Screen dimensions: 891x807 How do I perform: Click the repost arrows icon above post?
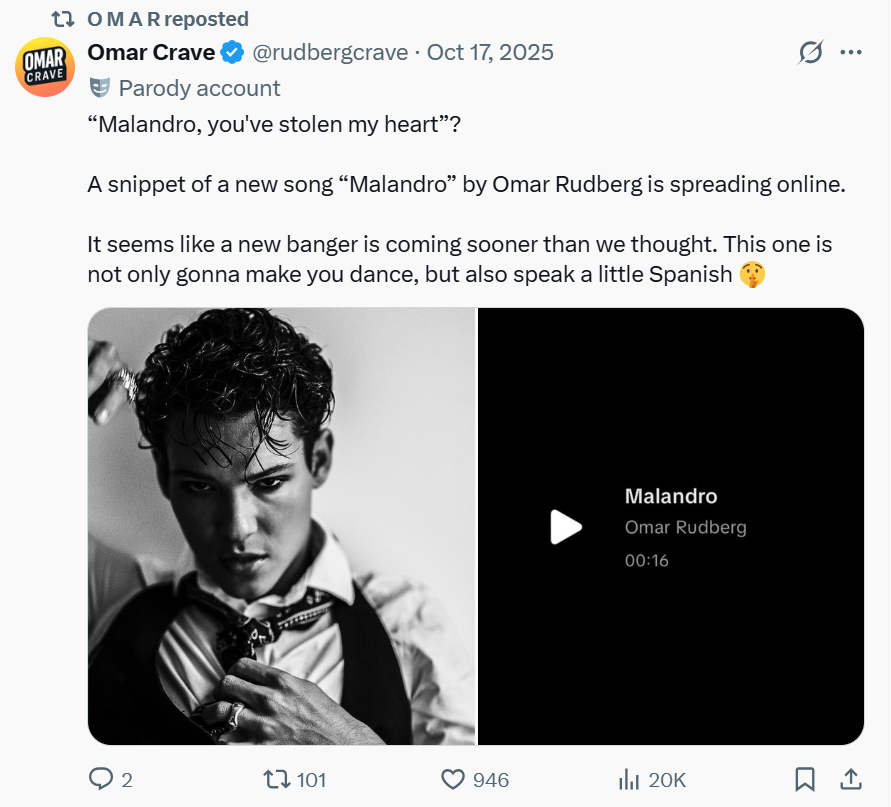pos(63,19)
